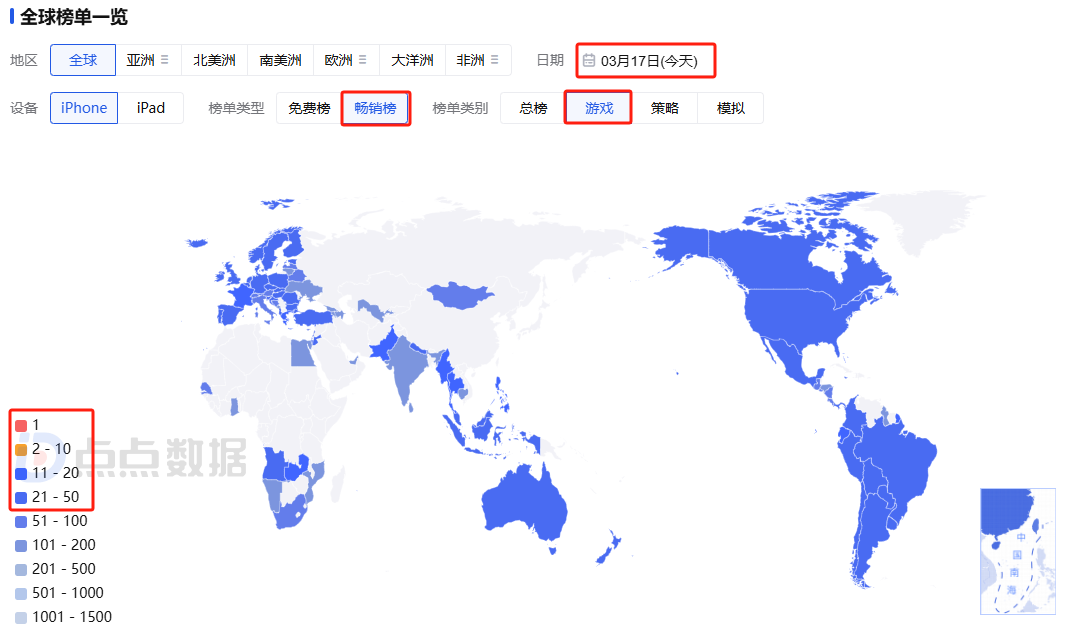This screenshot has height=633, width=1075.
Task: Select the 全球 region filter
Action: click(x=83, y=60)
